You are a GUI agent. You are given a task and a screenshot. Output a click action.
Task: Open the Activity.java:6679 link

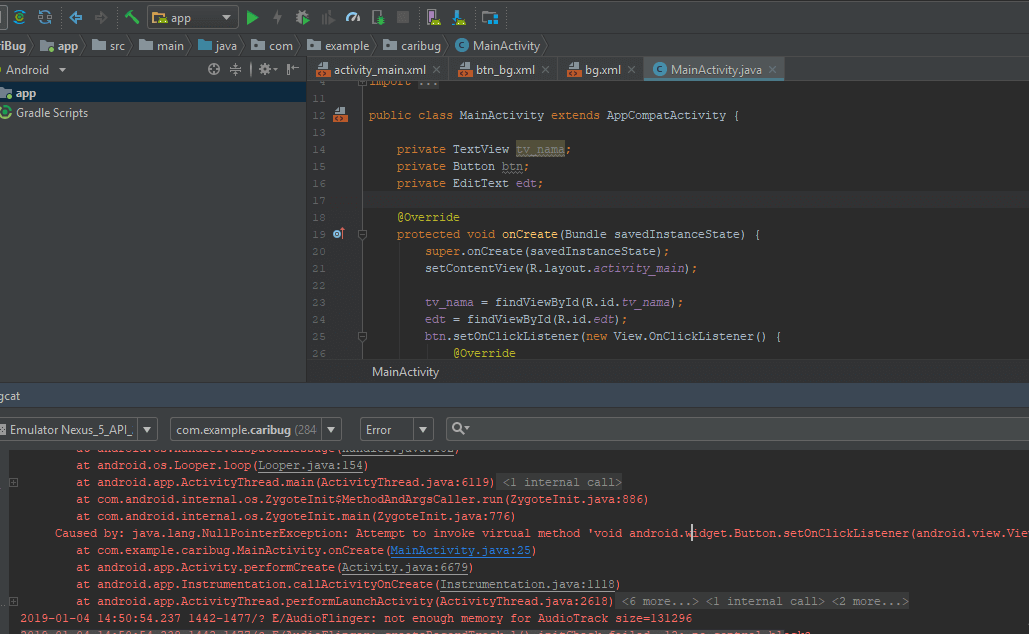(404, 567)
